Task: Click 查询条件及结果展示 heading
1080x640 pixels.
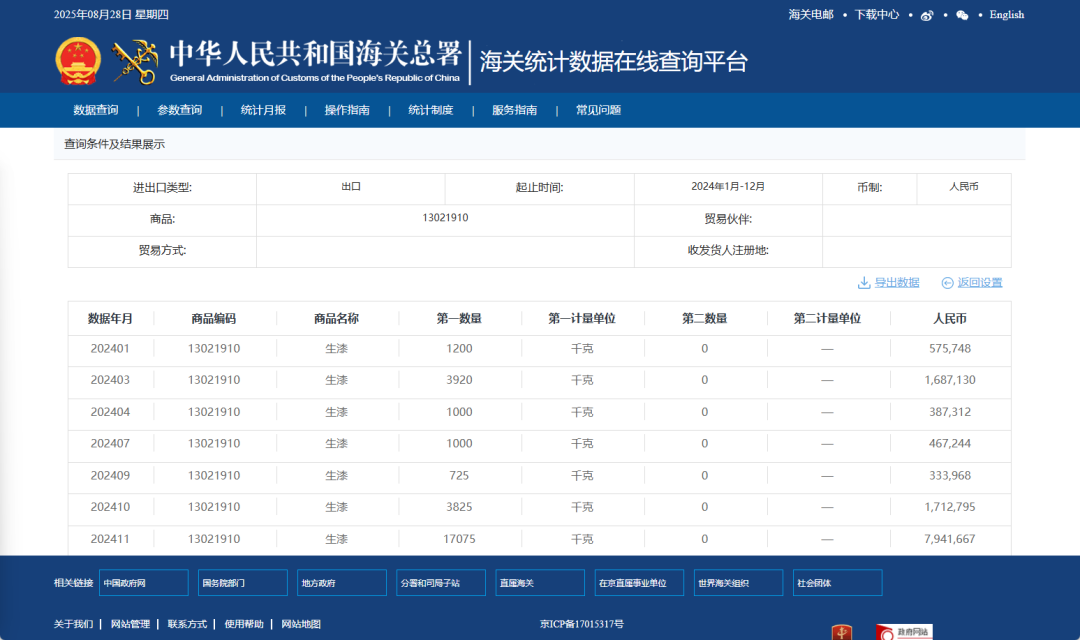Action: [114, 145]
